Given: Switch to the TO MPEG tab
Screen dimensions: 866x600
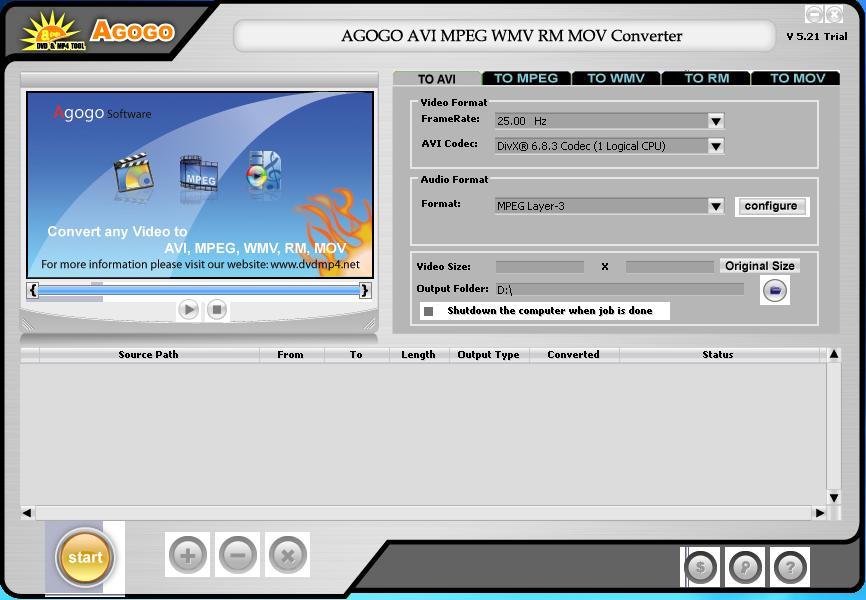Looking at the screenshot, I should 525,77.
